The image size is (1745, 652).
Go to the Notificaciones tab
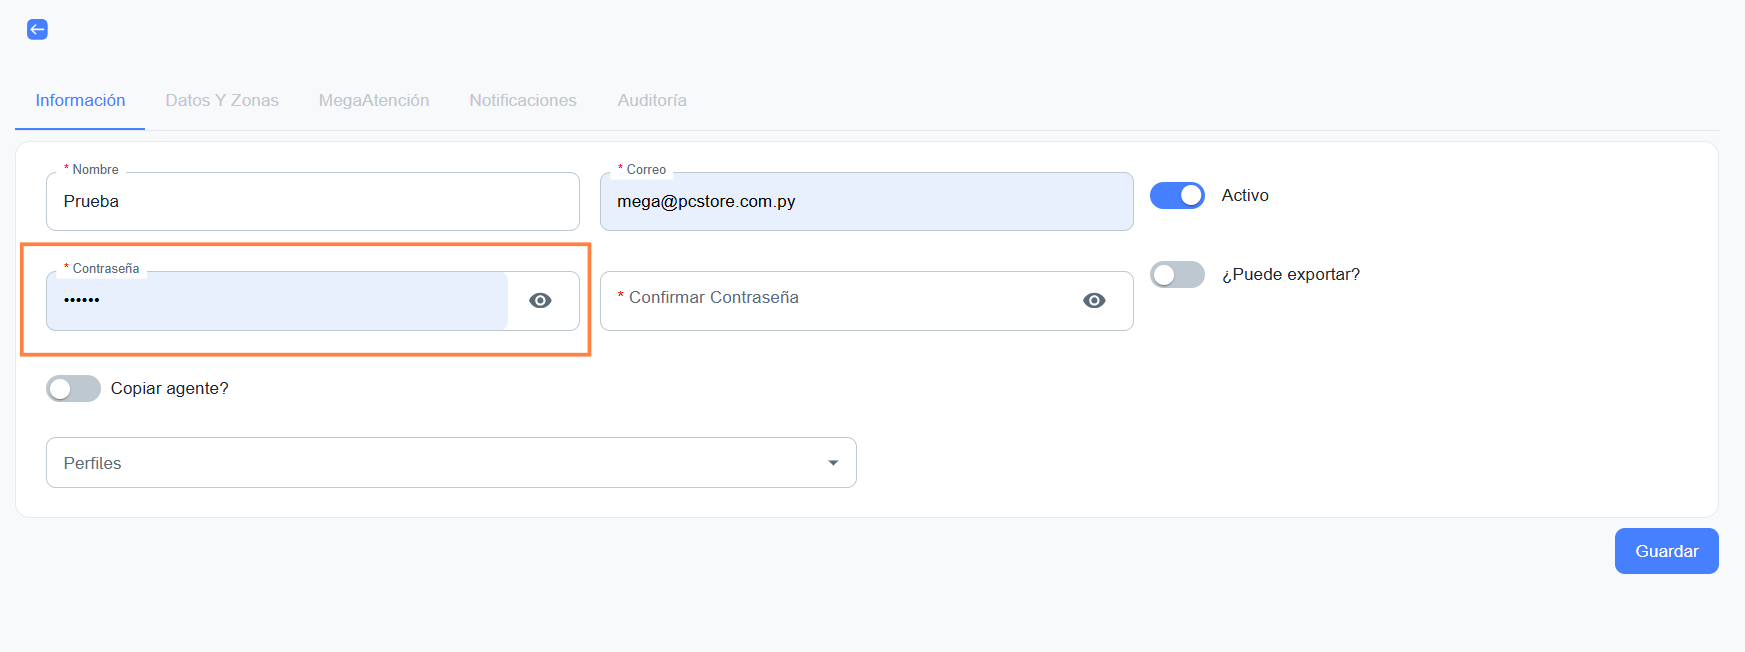(x=523, y=101)
